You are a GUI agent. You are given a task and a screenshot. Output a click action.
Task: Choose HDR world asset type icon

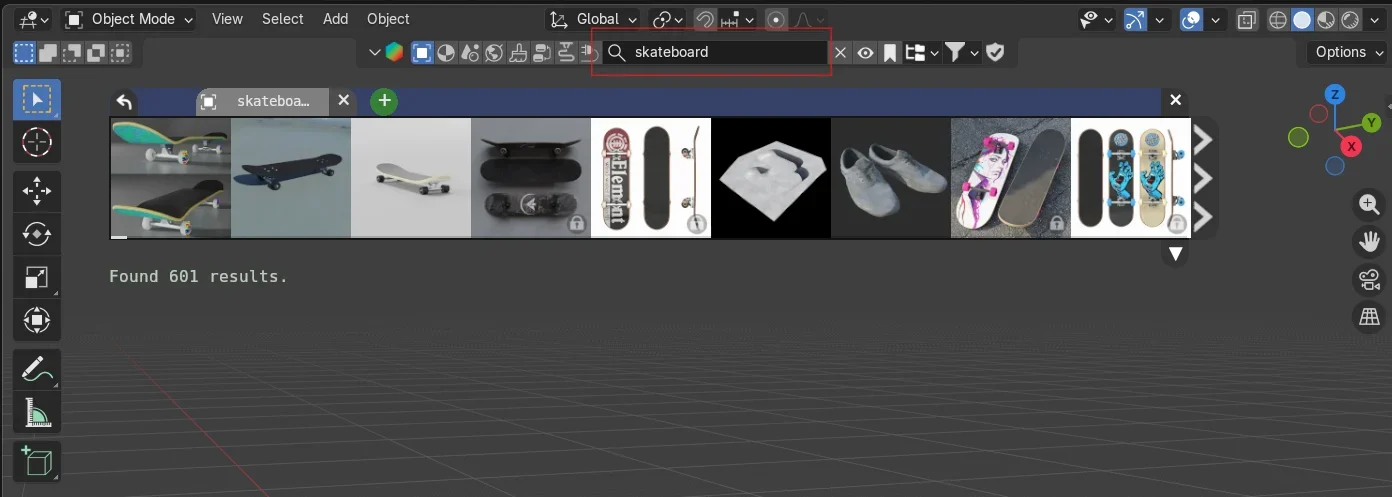coord(494,52)
